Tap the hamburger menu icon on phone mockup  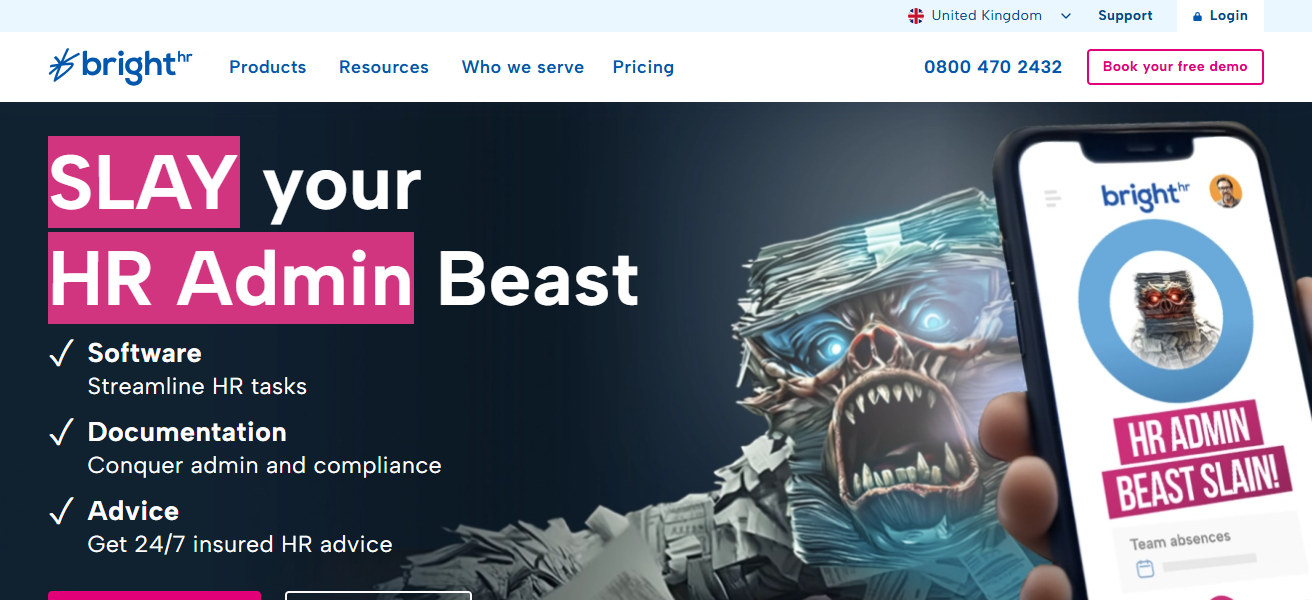click(1052, 198)
